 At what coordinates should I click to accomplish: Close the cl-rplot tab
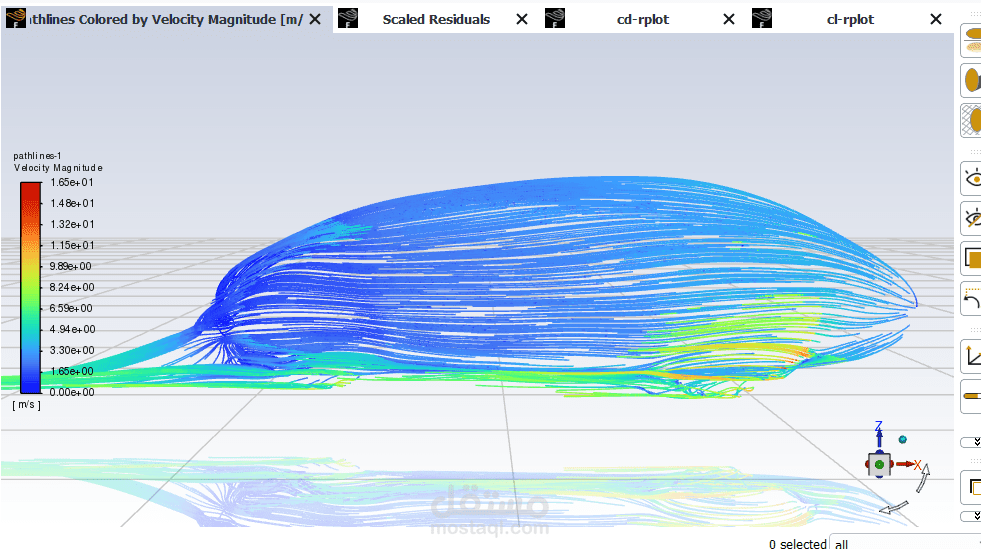click(x=936, y=19)
